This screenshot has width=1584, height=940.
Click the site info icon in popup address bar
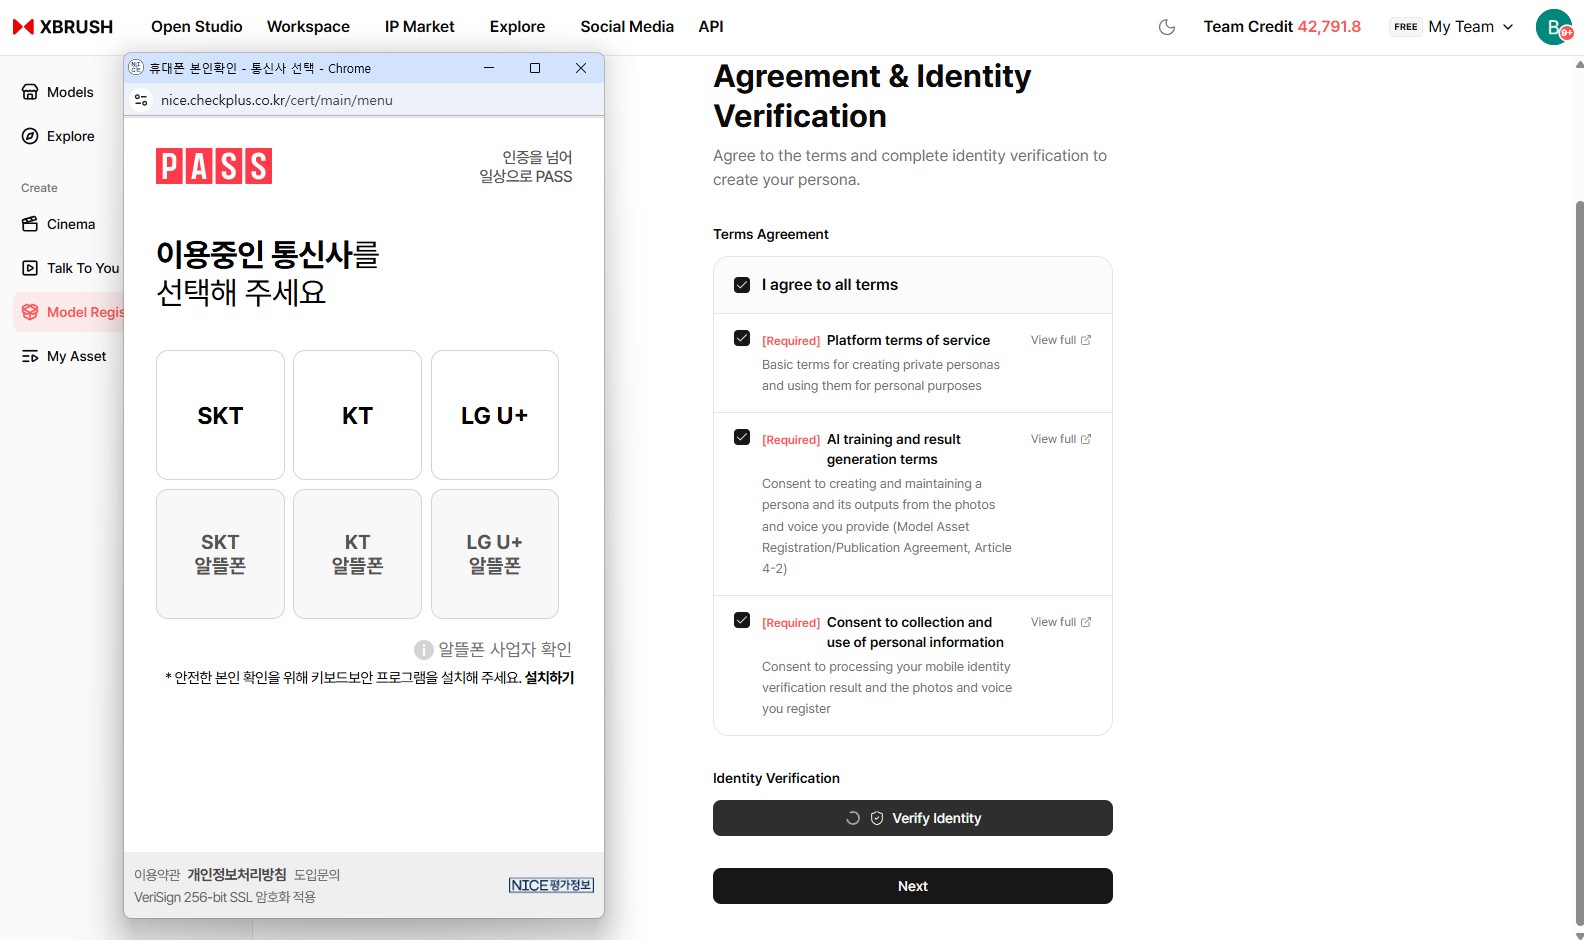pos(141,100)
